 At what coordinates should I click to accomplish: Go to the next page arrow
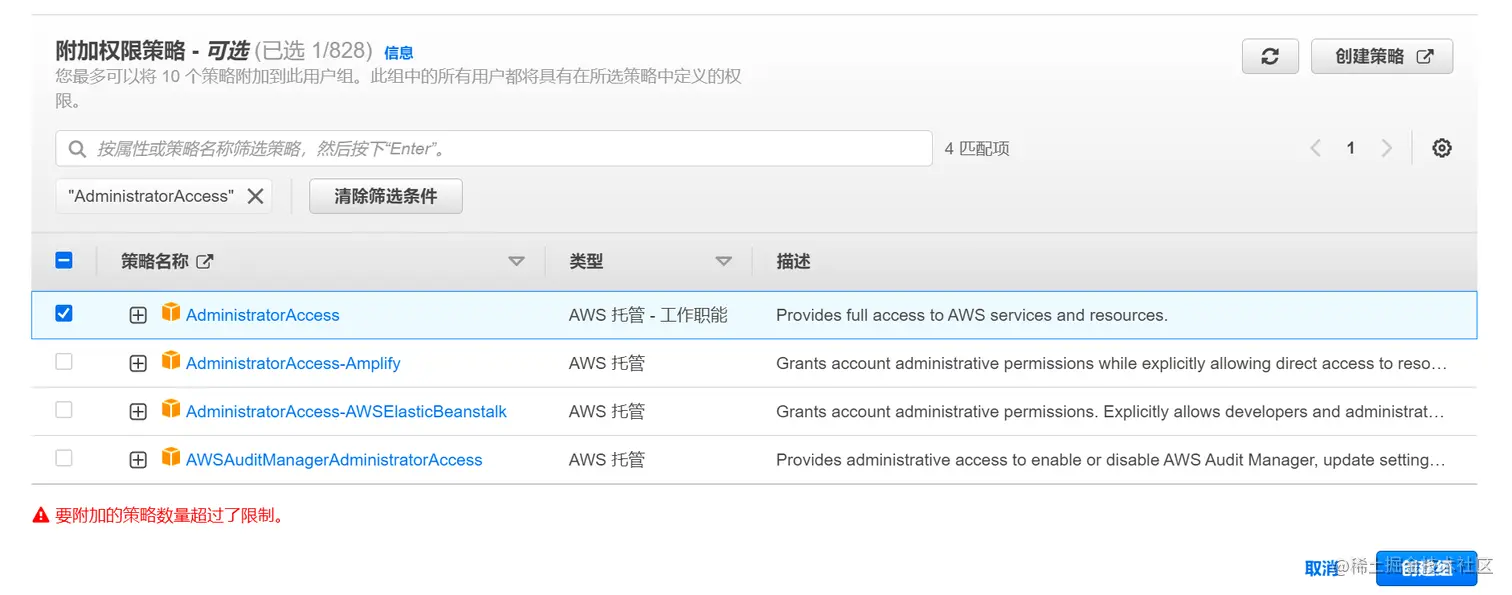pos(1386,148)
